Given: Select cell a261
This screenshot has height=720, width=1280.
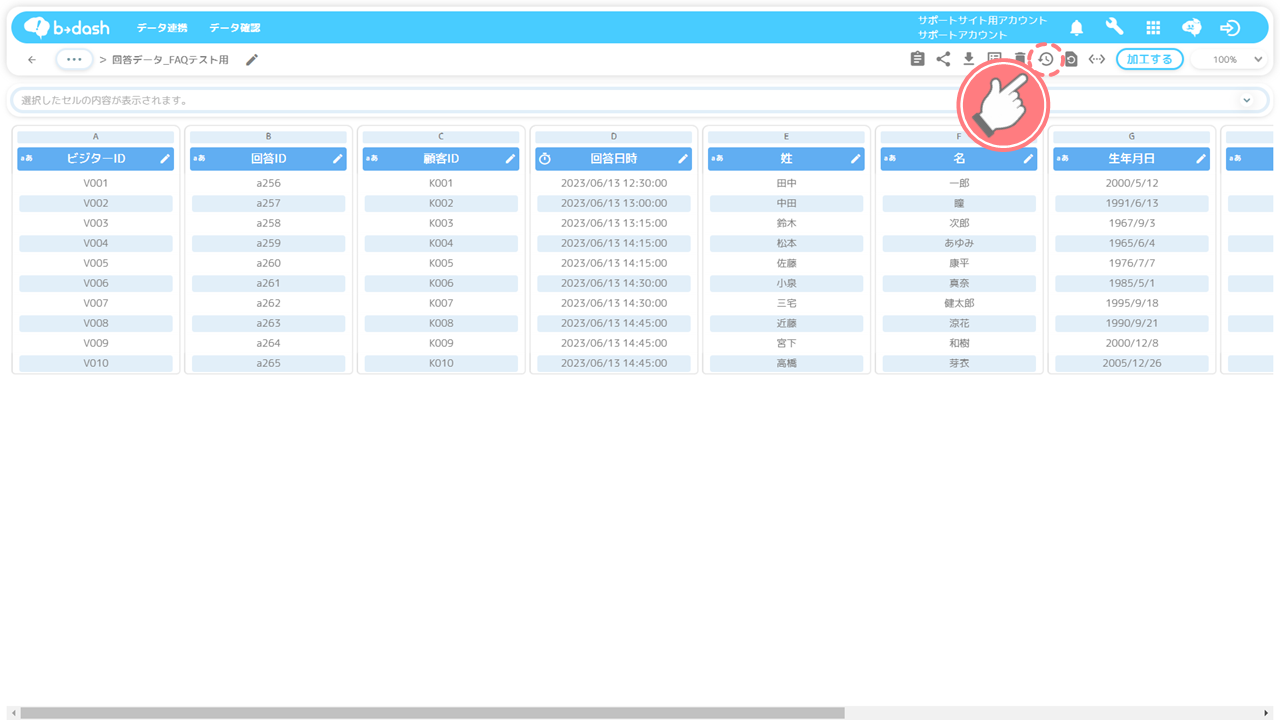Looking at the screenshot, I should [268, 283].
